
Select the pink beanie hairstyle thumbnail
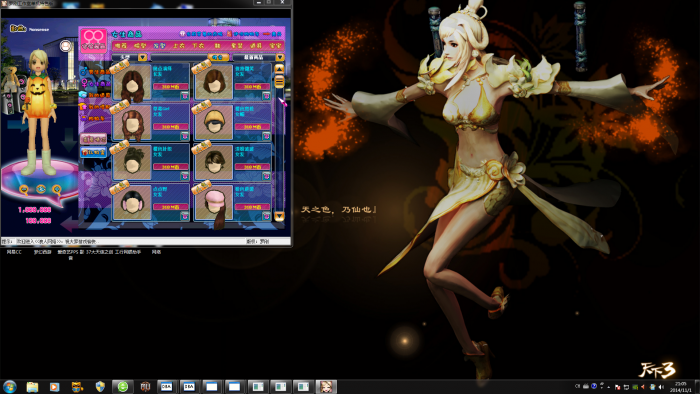point(214,203)
